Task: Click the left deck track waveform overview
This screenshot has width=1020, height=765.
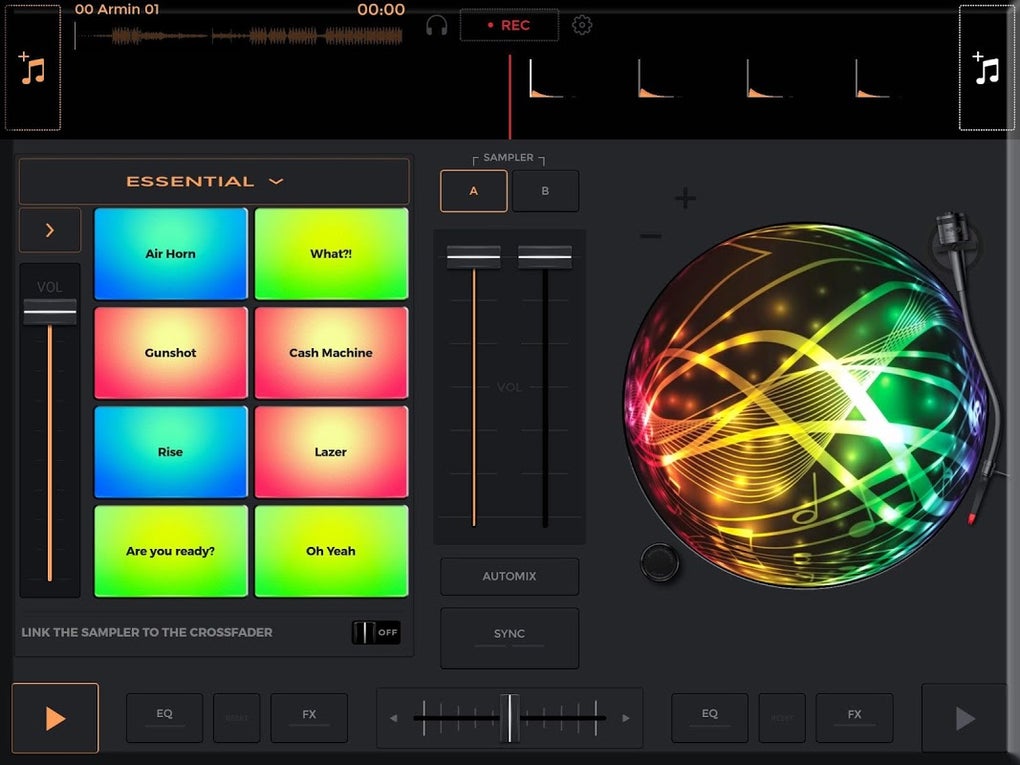Action: (x=239, y=36)
